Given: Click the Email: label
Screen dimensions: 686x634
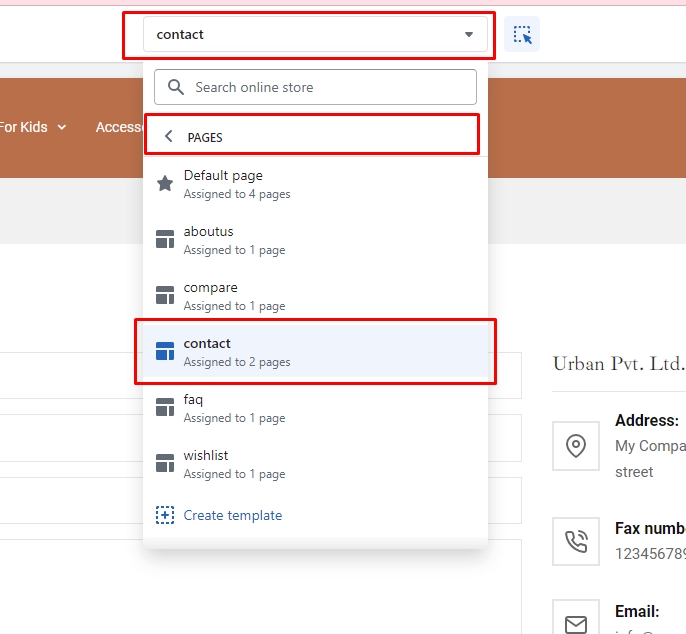Looking at the screenshot, I should coord(637,611).
